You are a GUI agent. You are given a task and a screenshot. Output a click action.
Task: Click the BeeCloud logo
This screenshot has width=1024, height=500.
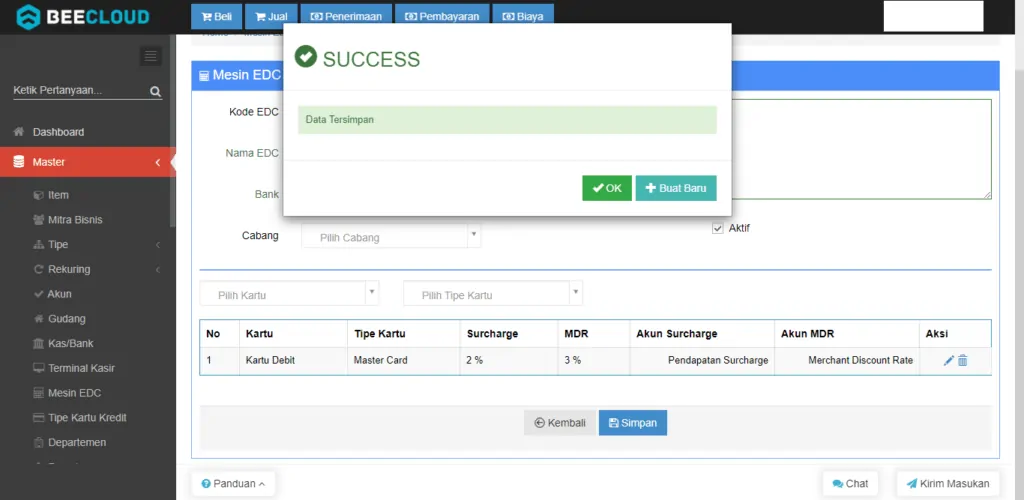[83, 16]
